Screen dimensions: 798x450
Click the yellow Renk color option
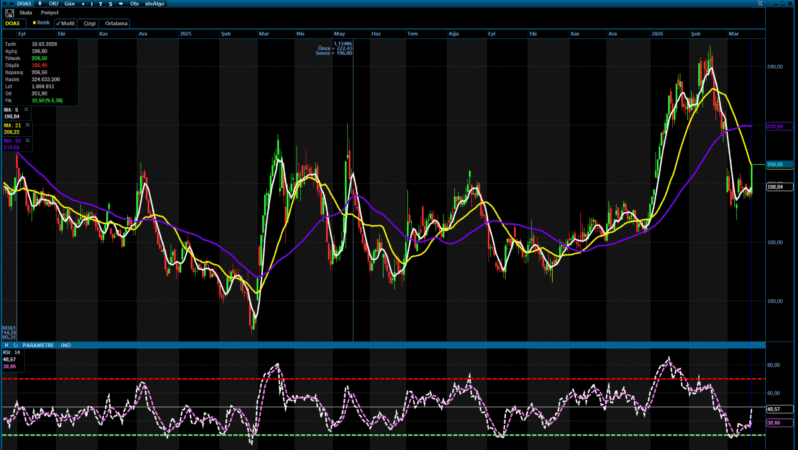pyautogui.click(x=41, y=21)
